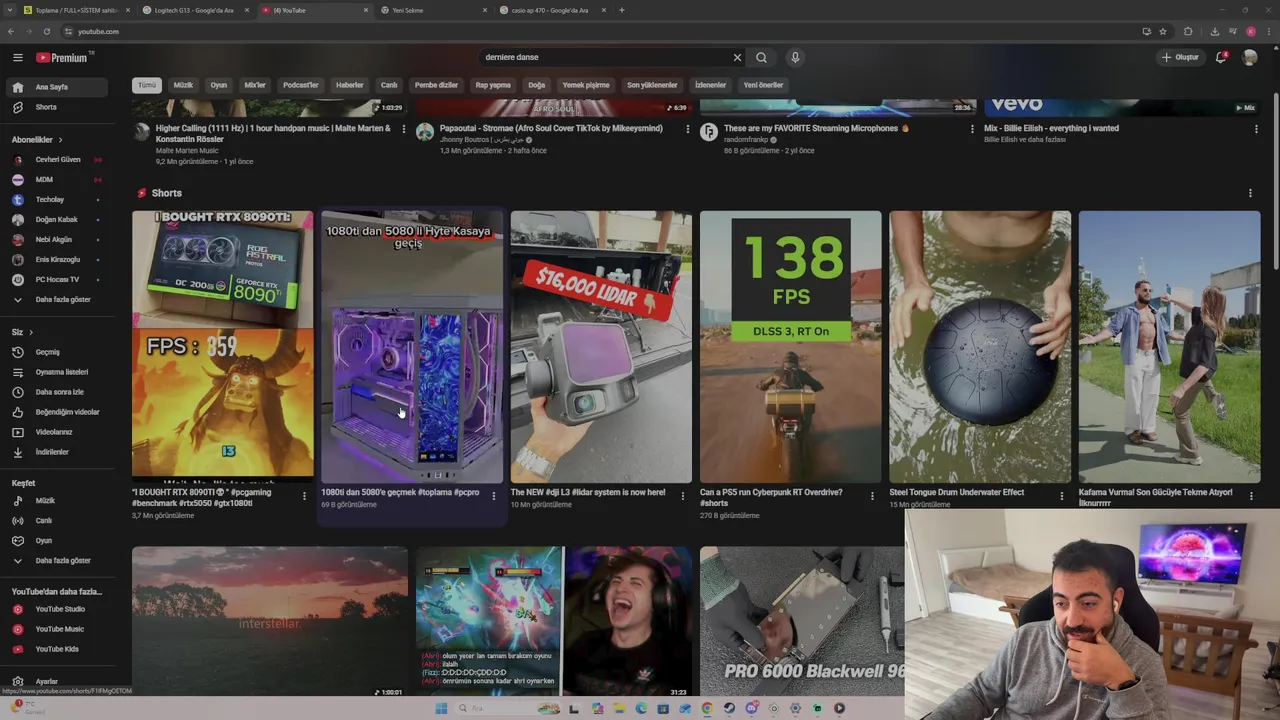Open Techolay subscription channel
1280x720 pixels.
58,200
